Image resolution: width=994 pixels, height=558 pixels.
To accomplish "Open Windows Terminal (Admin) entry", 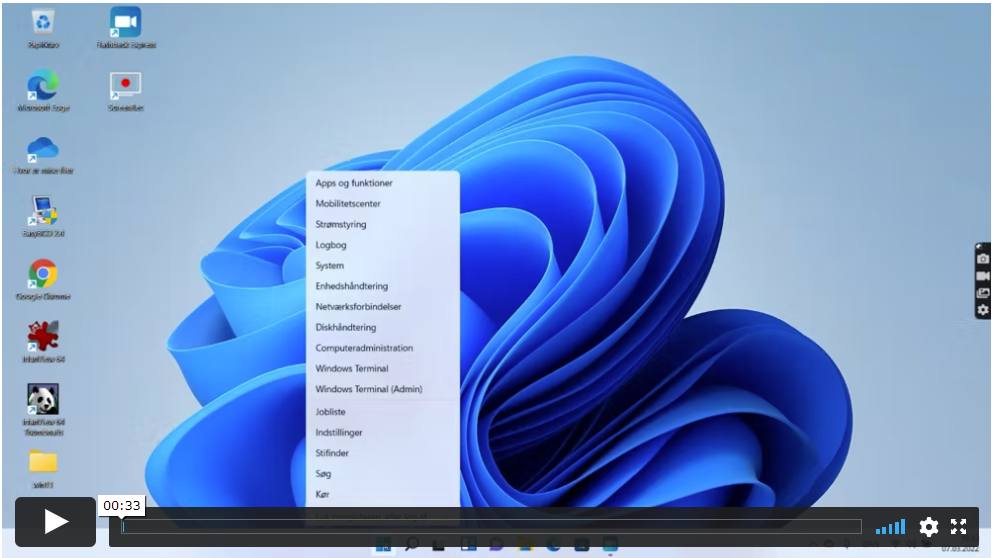I will click(368, 389).
